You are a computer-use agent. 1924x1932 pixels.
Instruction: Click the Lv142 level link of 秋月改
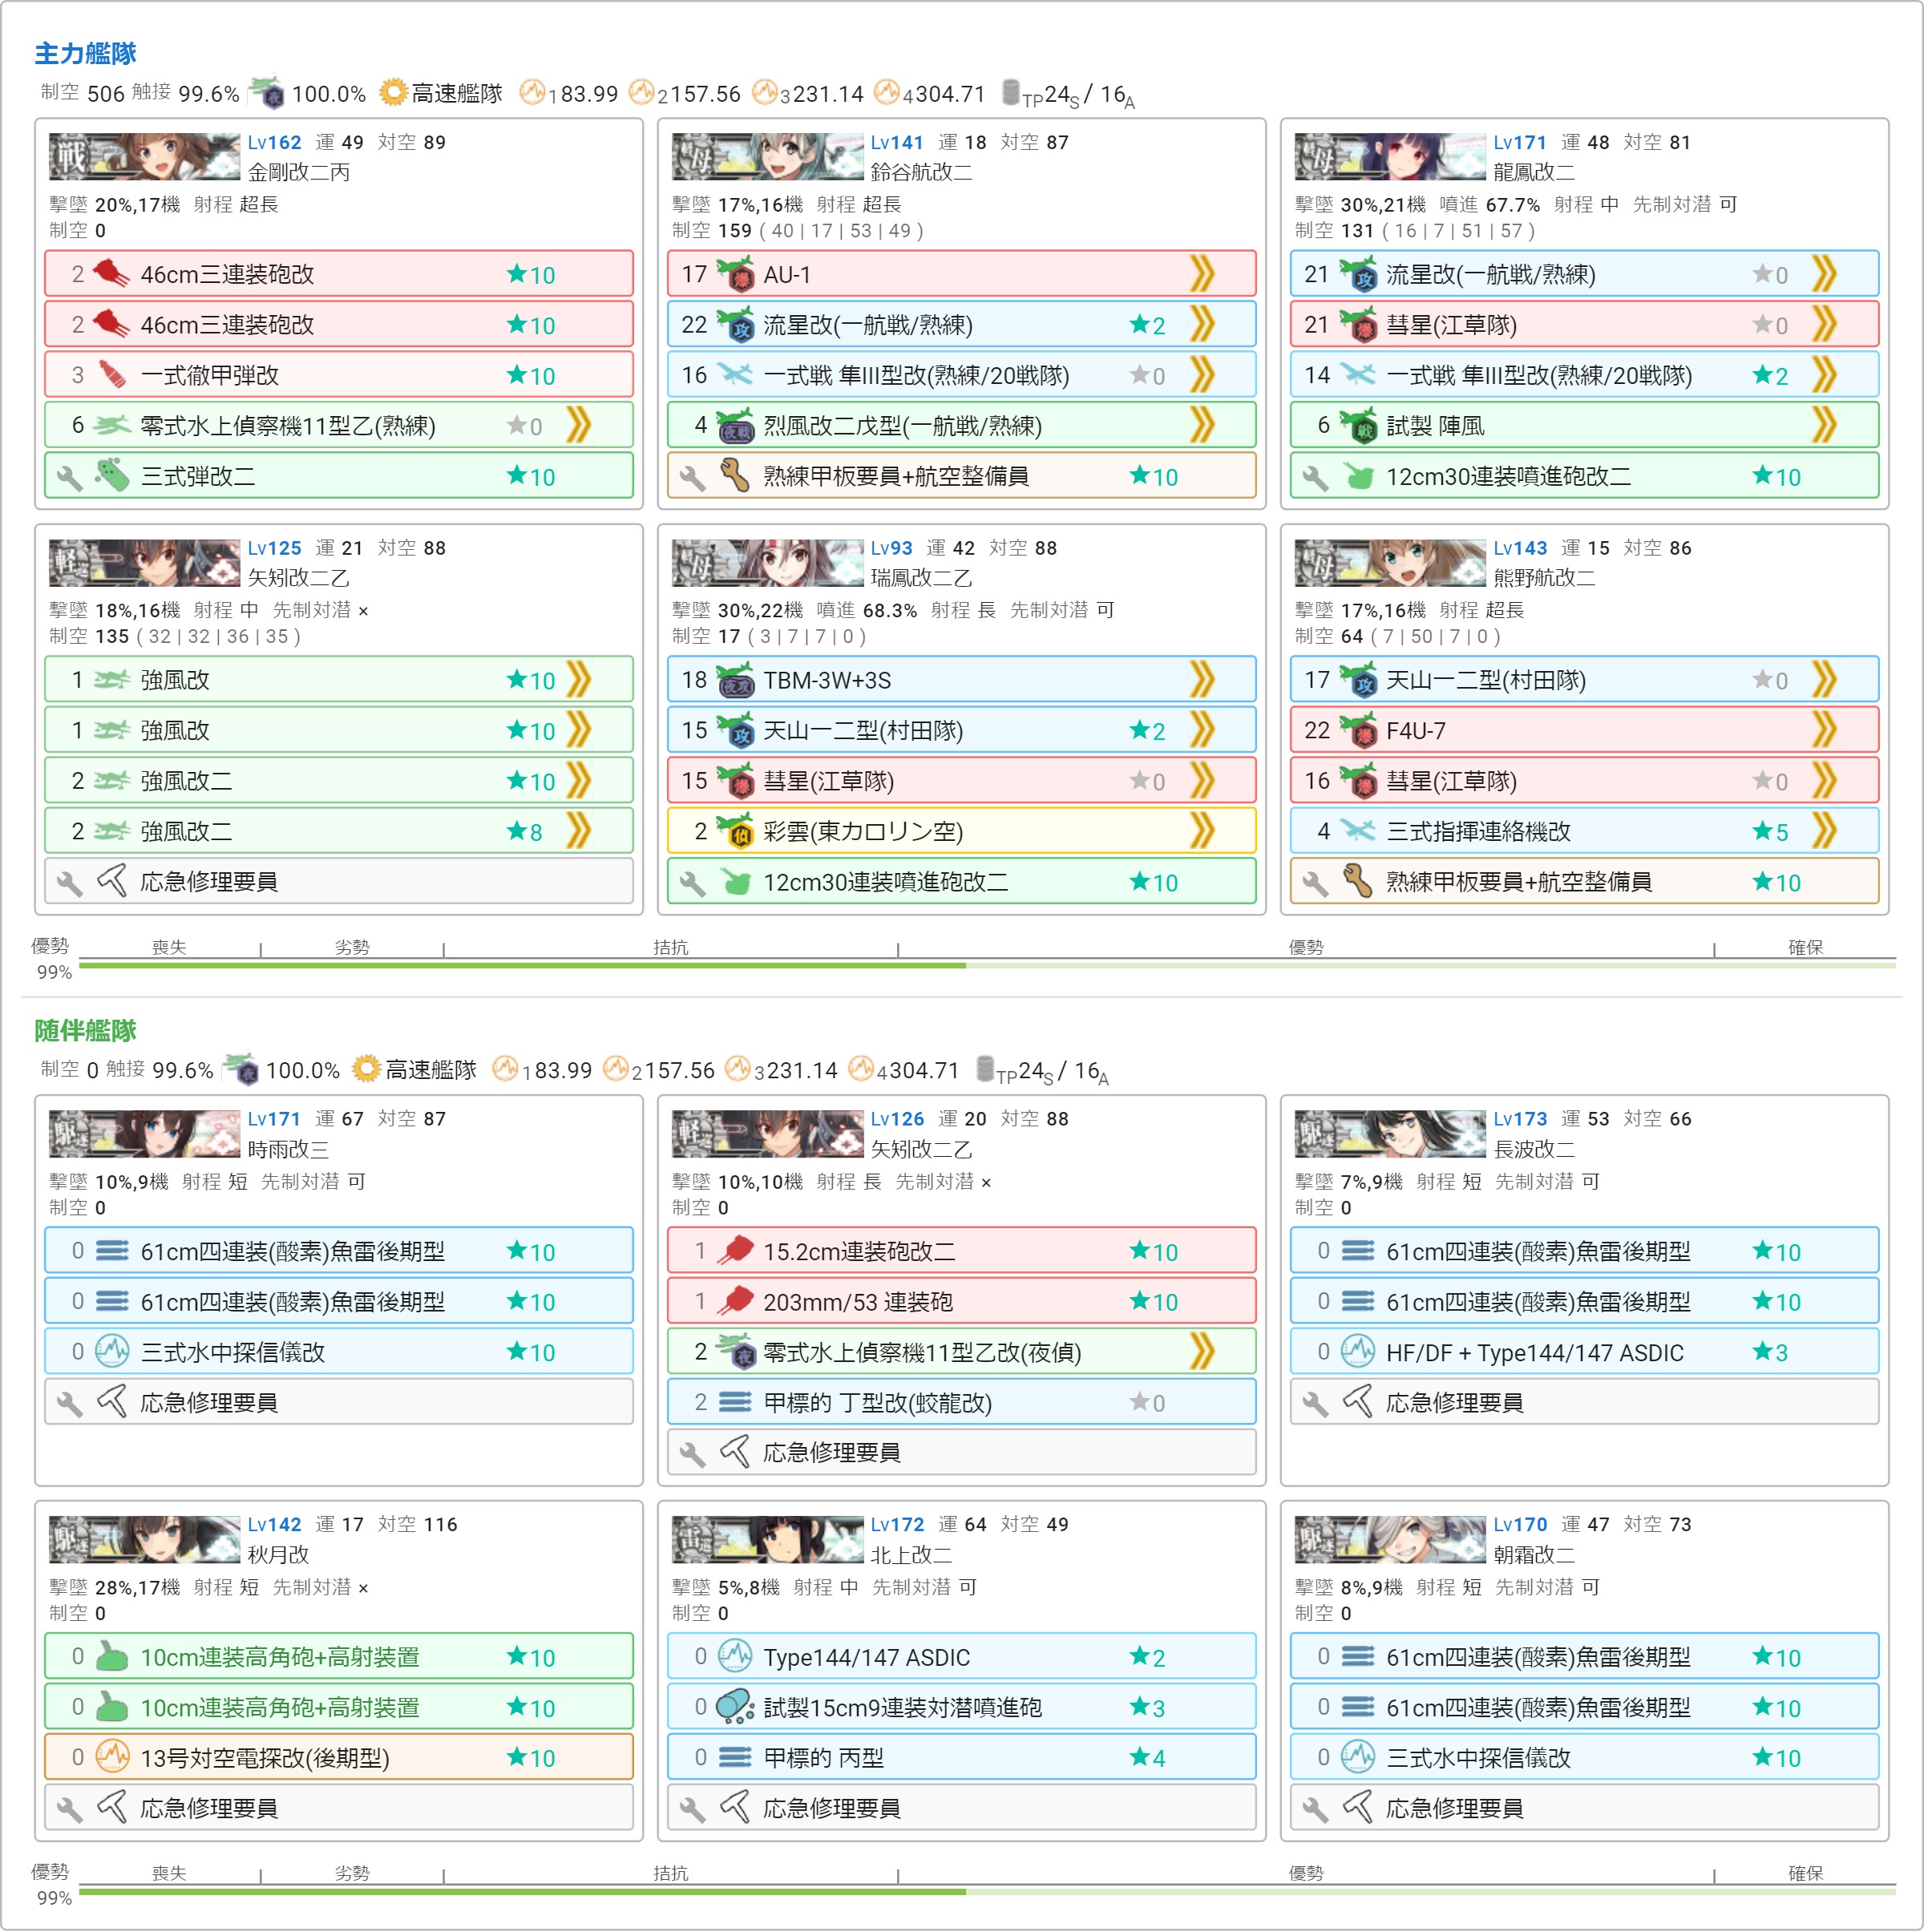click(274, 1524)
